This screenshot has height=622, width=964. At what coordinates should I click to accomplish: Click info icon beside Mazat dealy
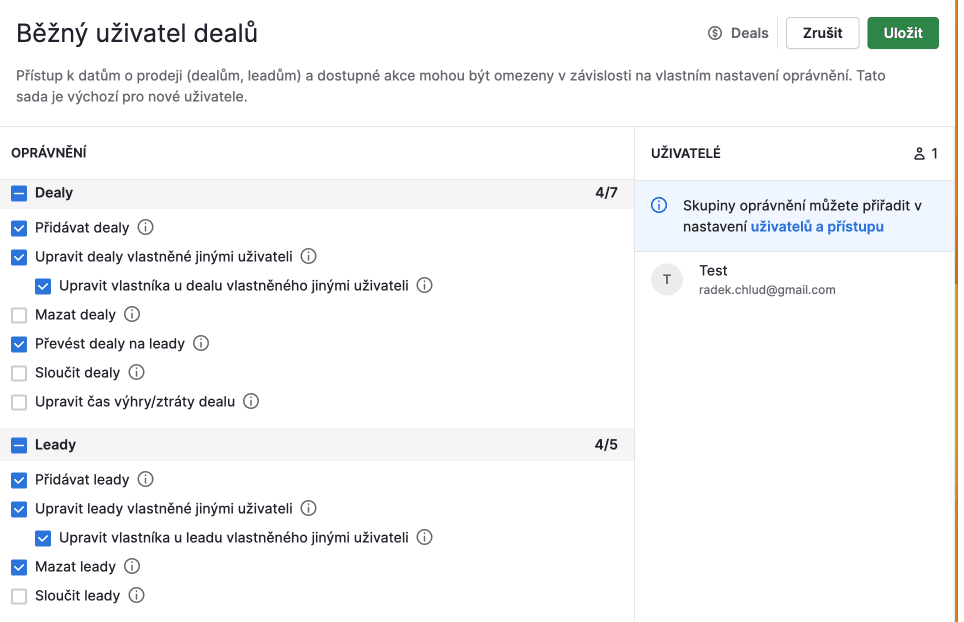tap(131, 315)
